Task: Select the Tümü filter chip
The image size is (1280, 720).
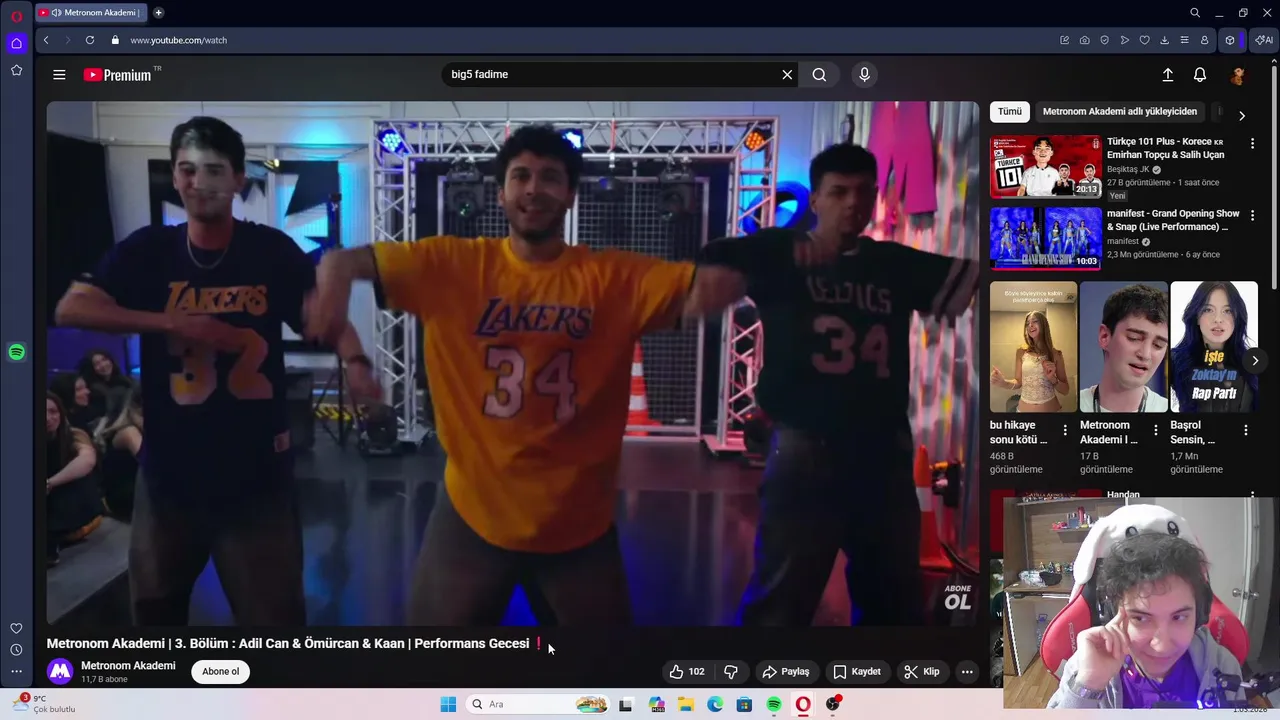Action: pos(1010,112)
